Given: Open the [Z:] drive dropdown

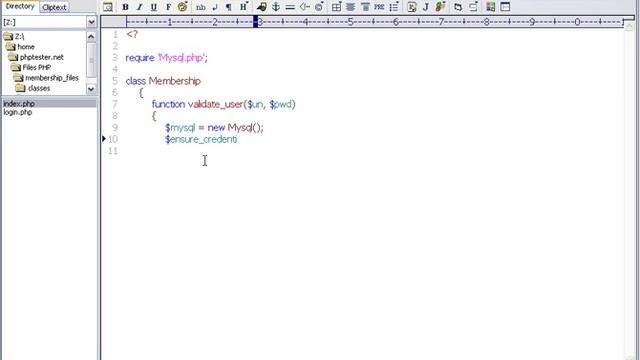Looking at the screenshot, I should (91, 22).
